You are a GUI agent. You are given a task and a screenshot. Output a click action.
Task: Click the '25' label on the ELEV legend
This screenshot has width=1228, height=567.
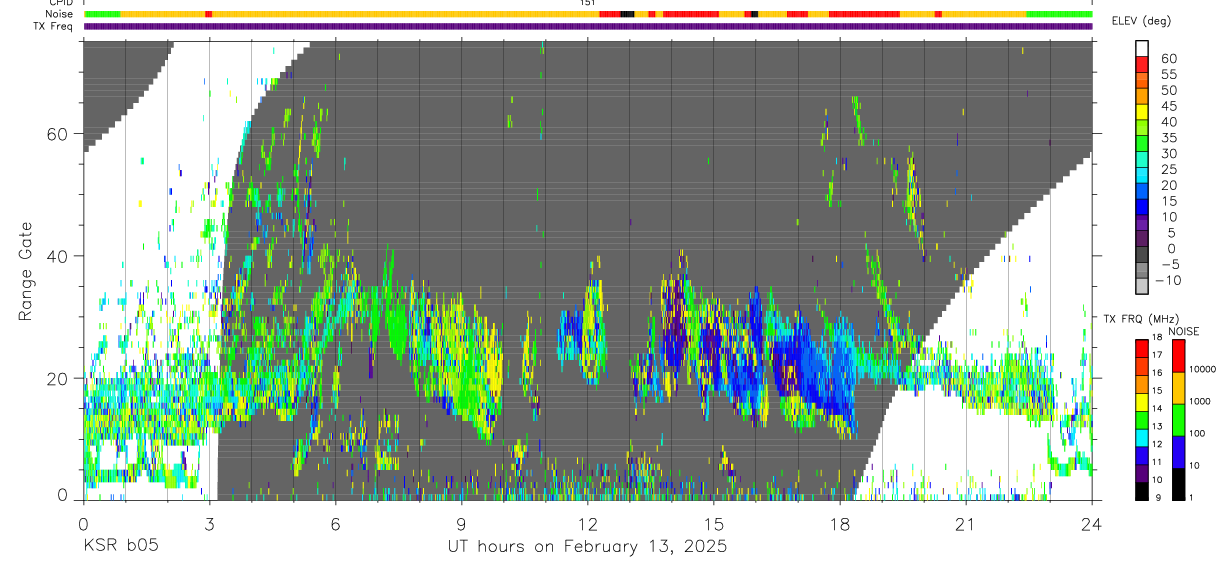[x=1168, y=170]
